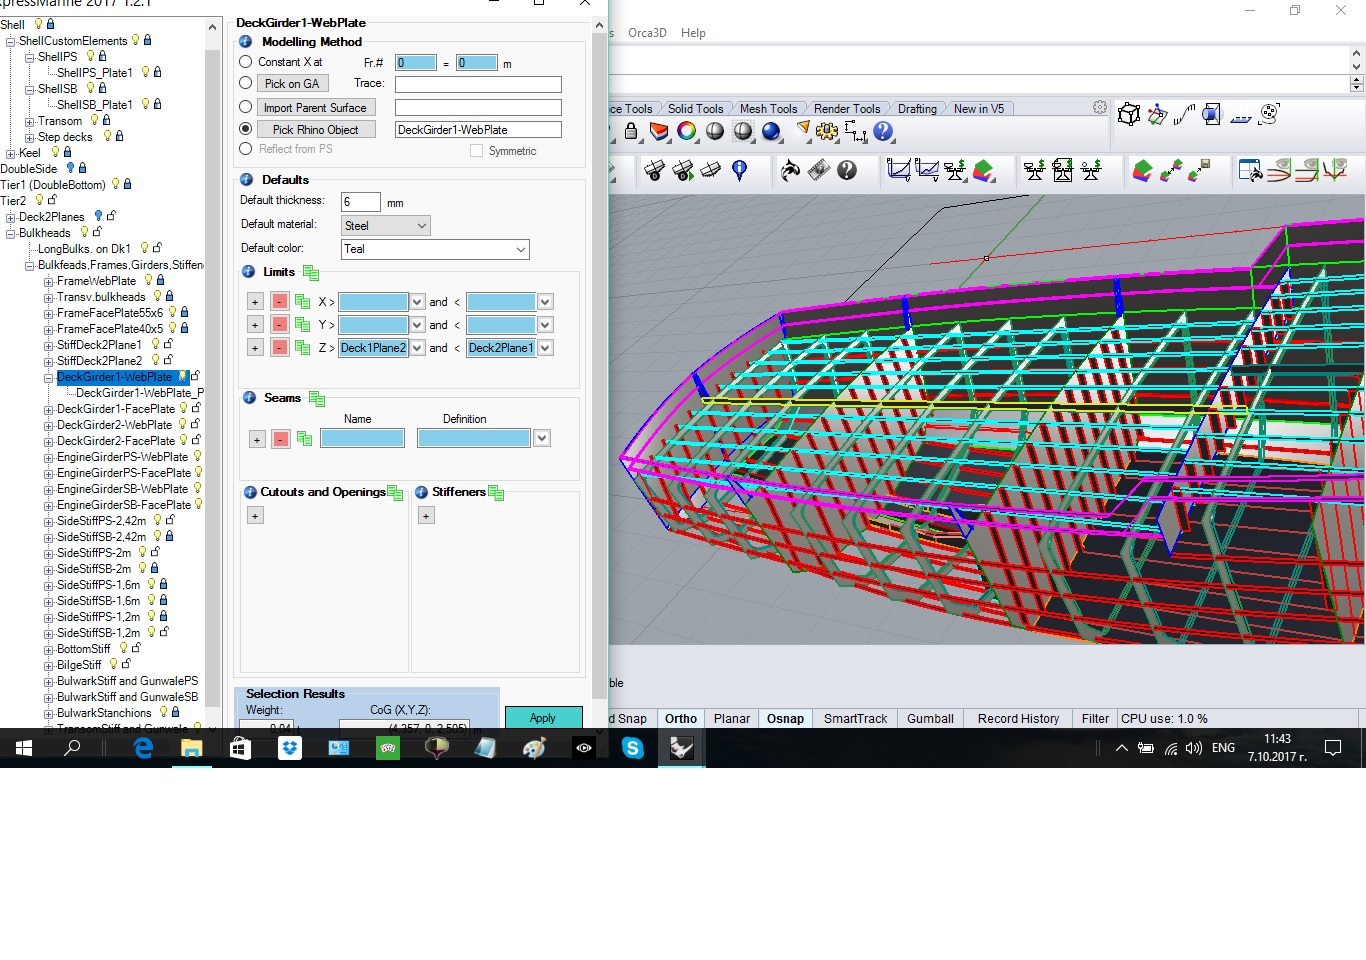Open the Default material dropdown
Screen dimensions: 1366x960
pyautogui.click(x=386, y=226)
